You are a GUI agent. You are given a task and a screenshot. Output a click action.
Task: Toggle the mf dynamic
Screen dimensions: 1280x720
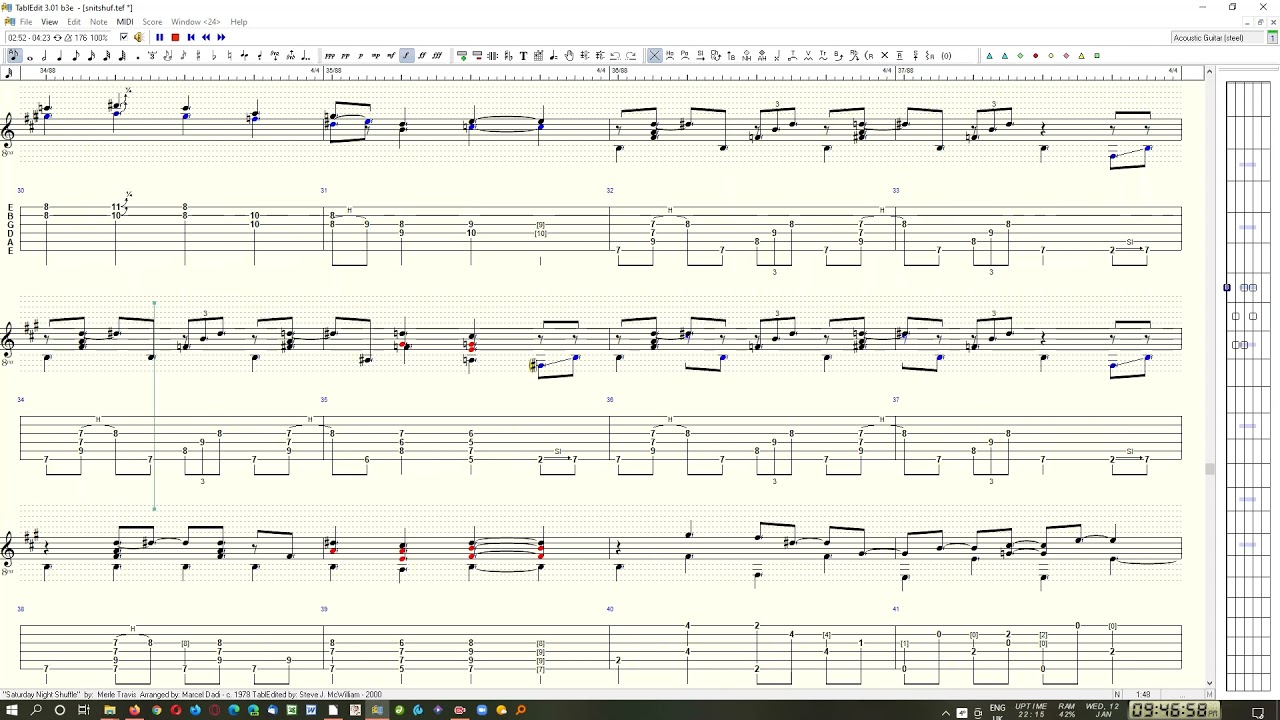tap(391, 56)
